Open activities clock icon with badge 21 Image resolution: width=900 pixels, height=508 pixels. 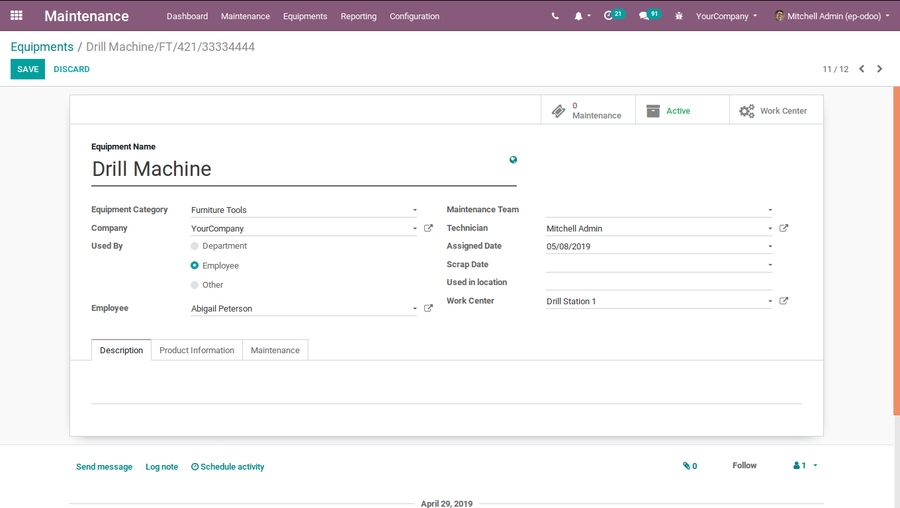(x=608, y=15)
